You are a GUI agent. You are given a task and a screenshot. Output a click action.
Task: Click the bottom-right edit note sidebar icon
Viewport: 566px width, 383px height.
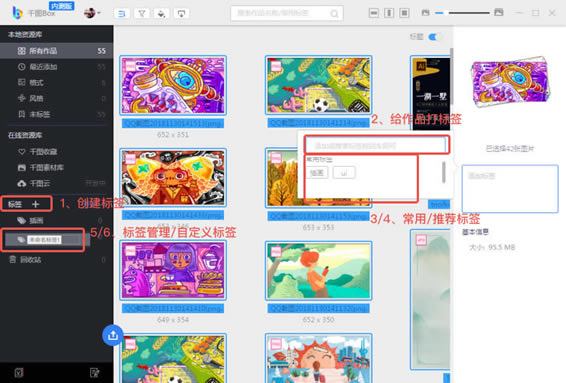click(x=95, y=373)
